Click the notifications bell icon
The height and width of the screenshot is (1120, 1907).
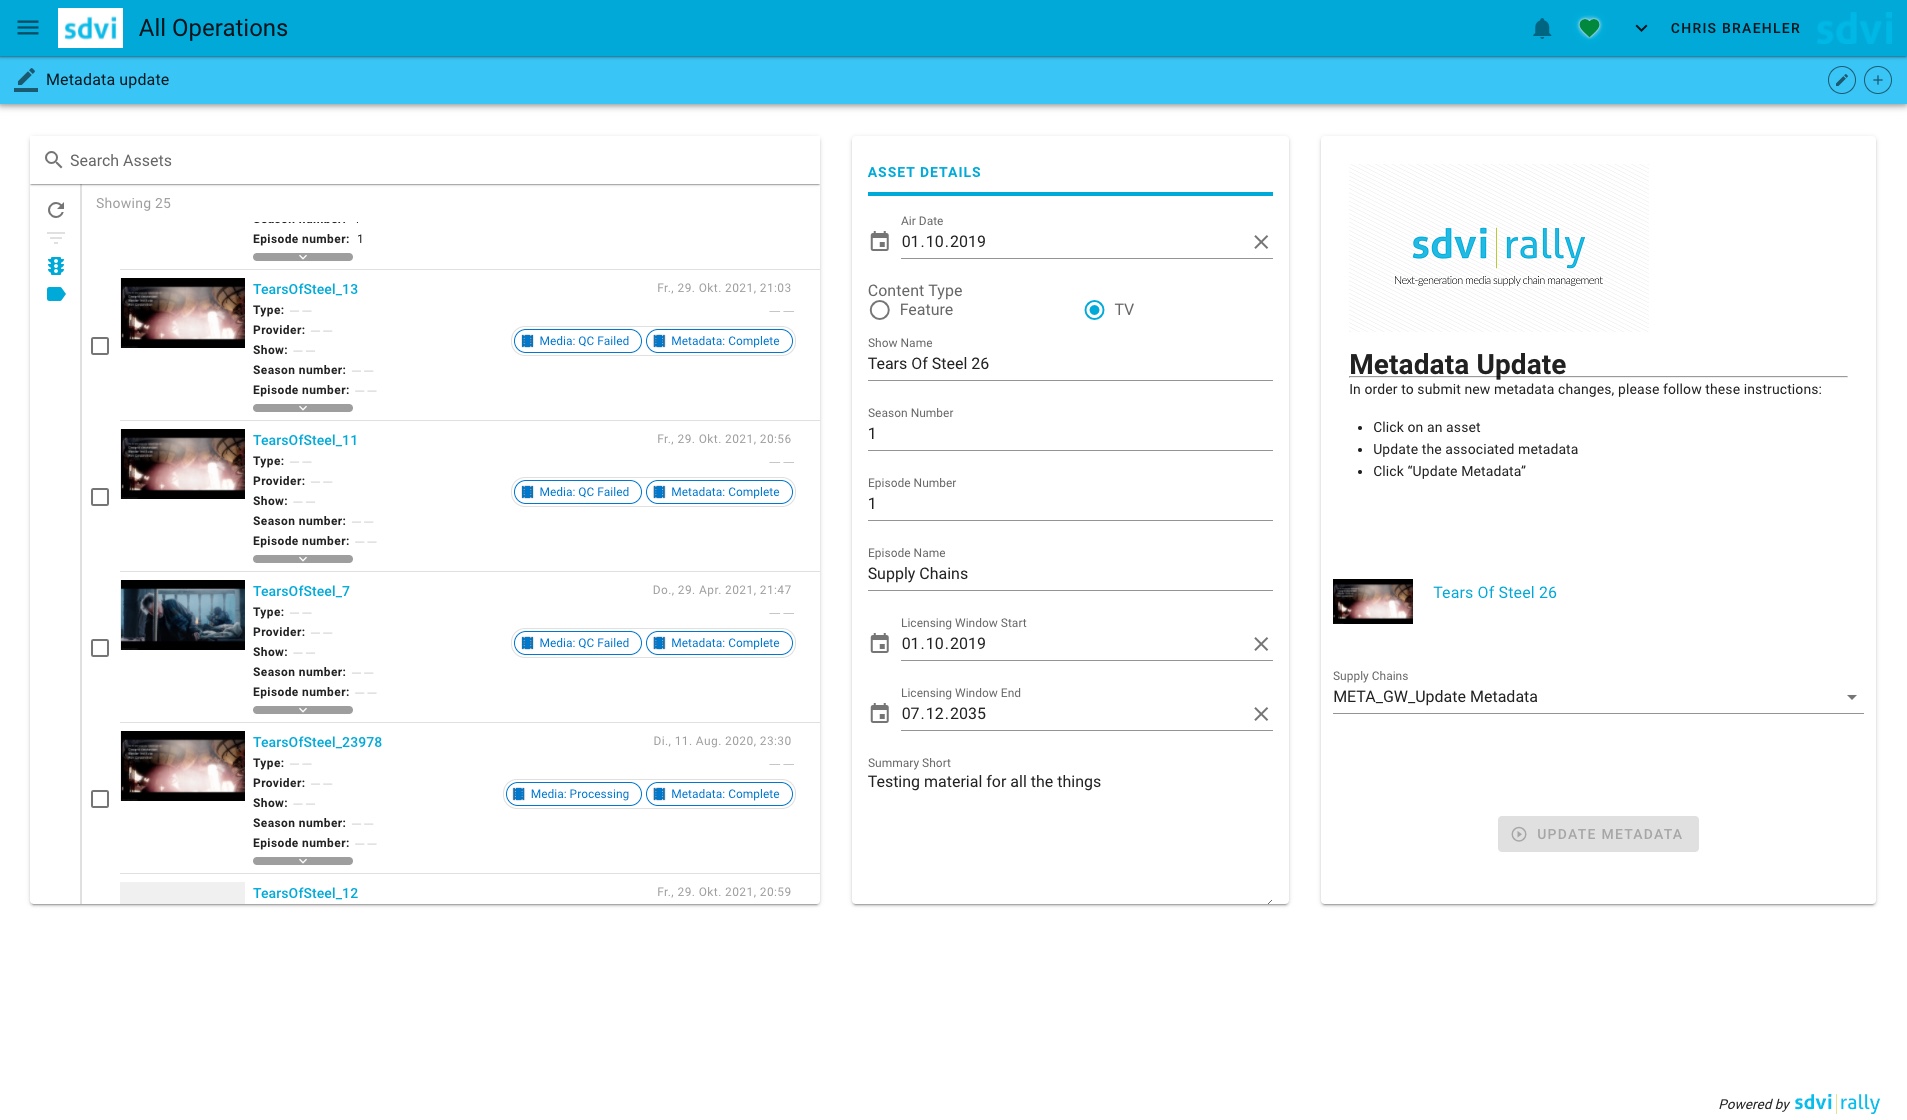[1542, 28]
